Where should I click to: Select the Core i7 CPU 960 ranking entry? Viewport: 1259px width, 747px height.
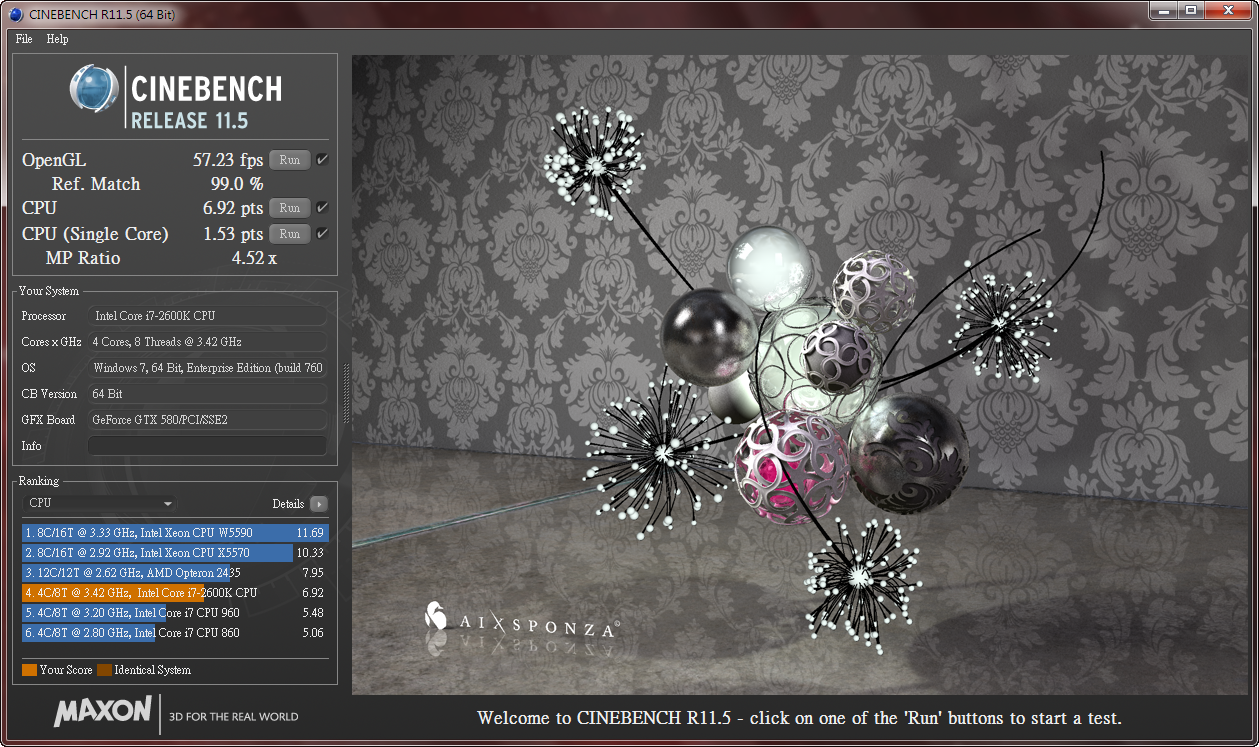[175, 613]
